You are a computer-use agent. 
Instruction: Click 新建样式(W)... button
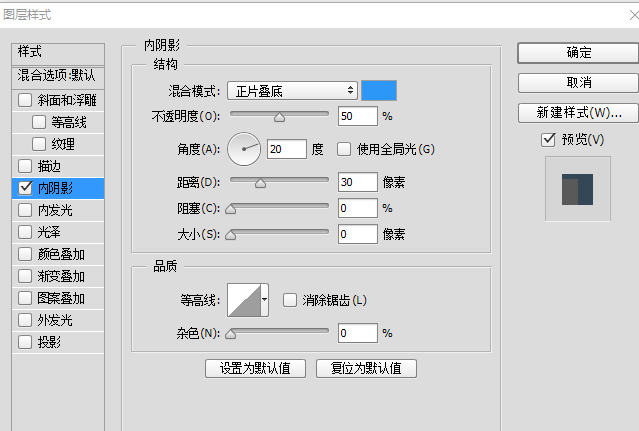tap(578, 113)
